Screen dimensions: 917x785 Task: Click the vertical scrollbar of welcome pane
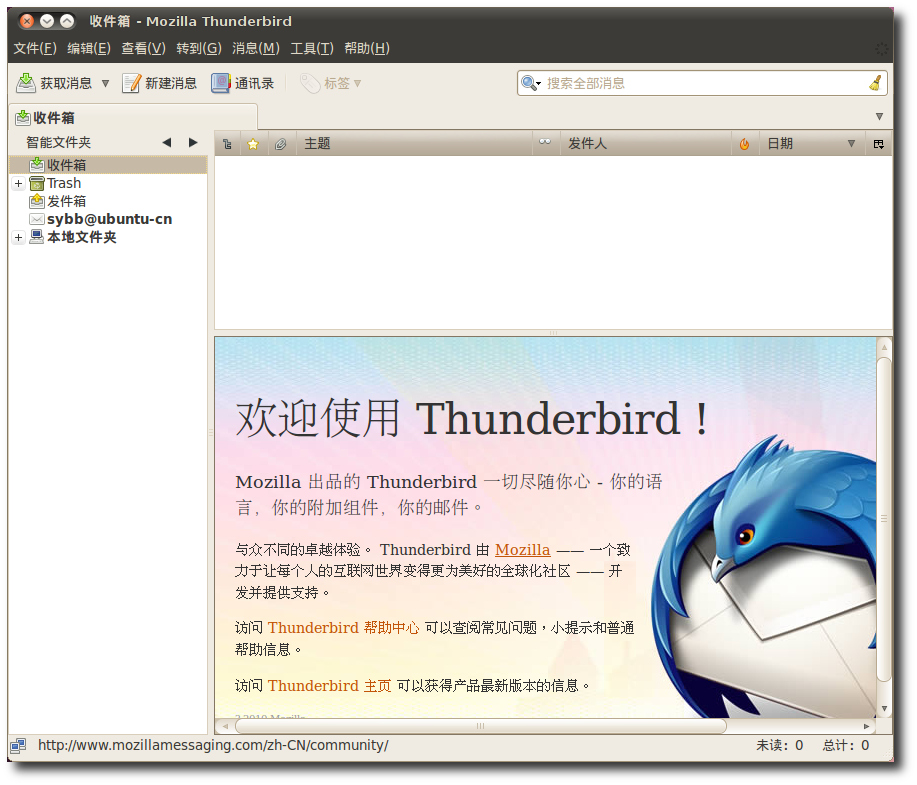(884, 519)
